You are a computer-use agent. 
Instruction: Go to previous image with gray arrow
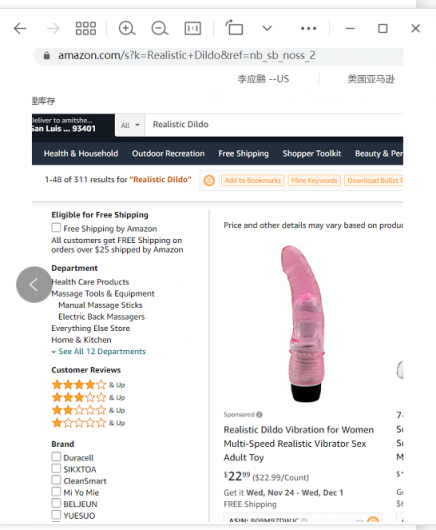click(34, 285)
